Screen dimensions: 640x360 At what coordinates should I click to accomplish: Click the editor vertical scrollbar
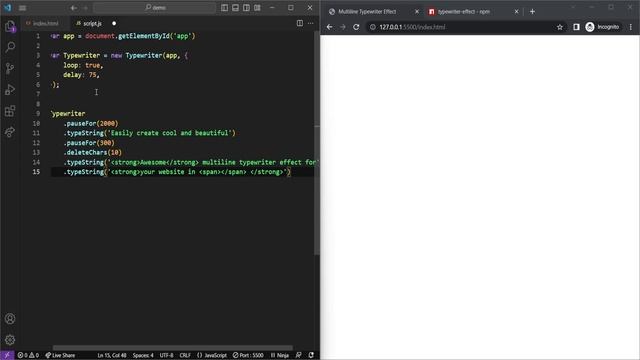(x=317, y=144)
